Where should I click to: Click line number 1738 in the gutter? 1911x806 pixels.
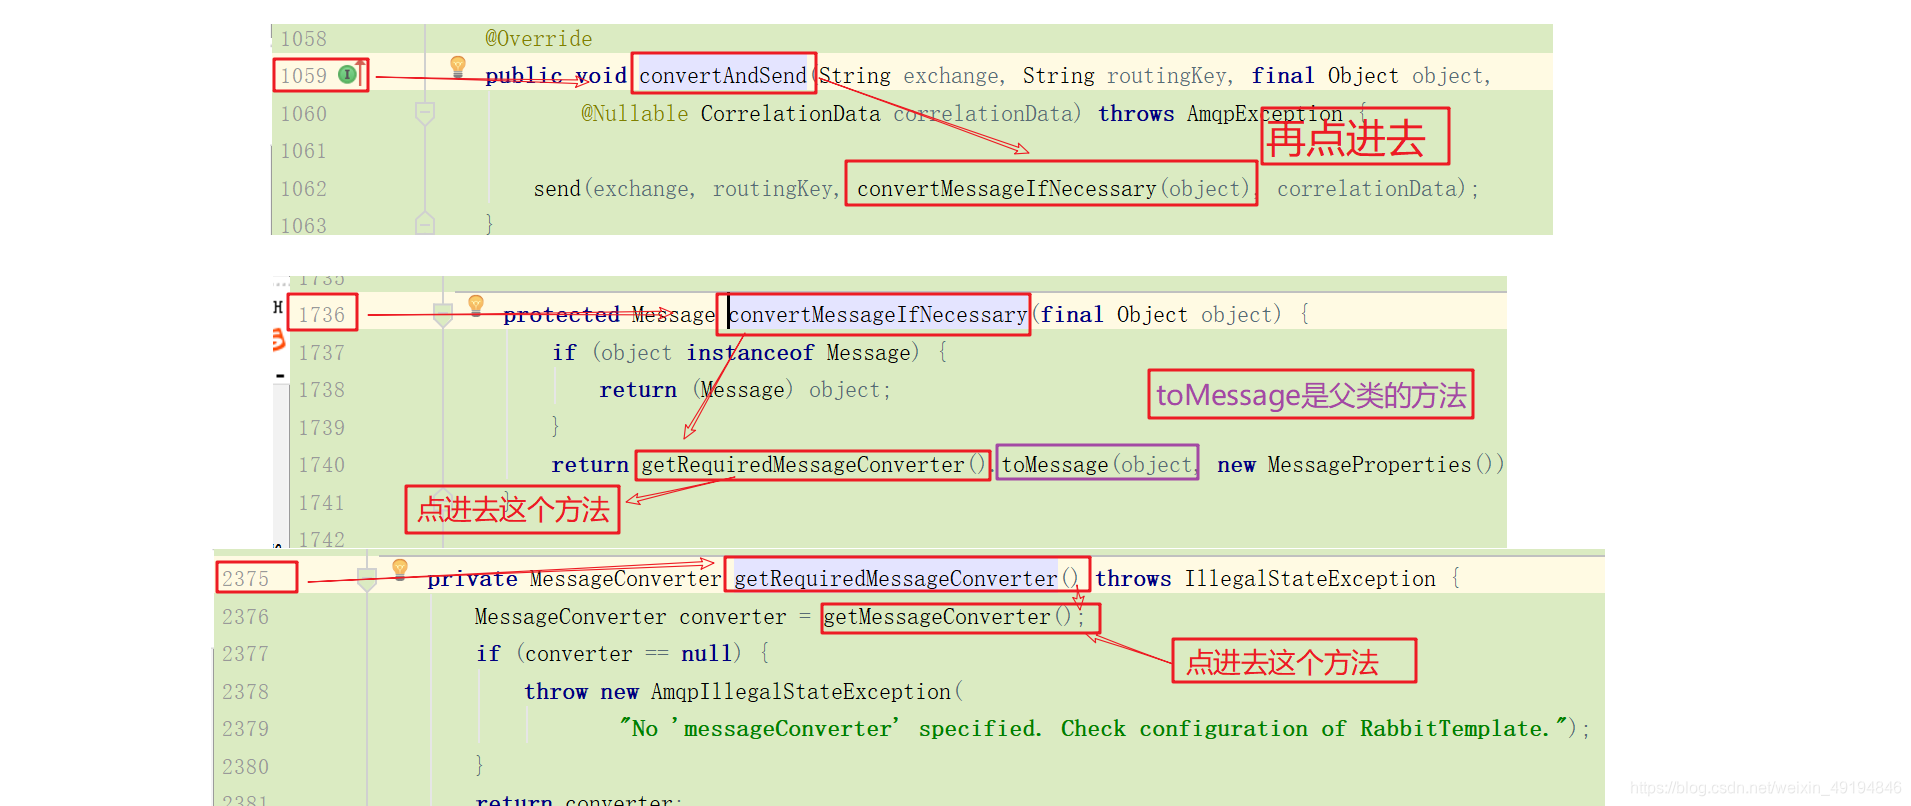click(321, 390)
